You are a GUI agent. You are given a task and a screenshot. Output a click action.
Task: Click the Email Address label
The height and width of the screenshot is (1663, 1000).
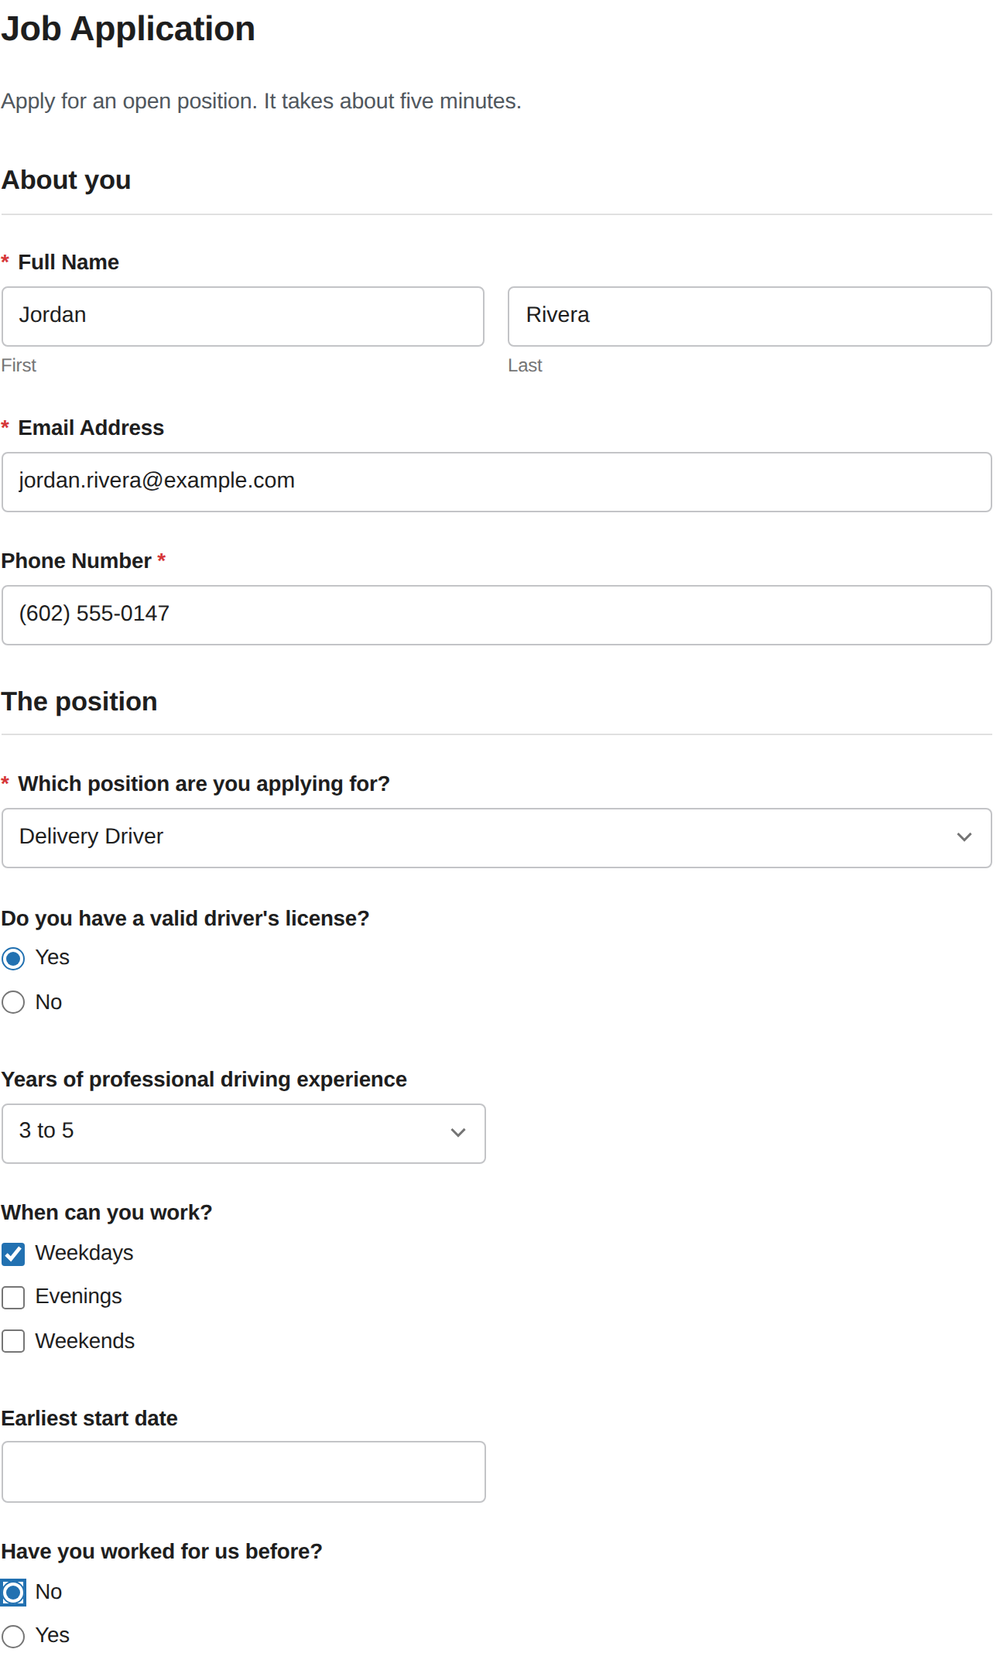91,427
